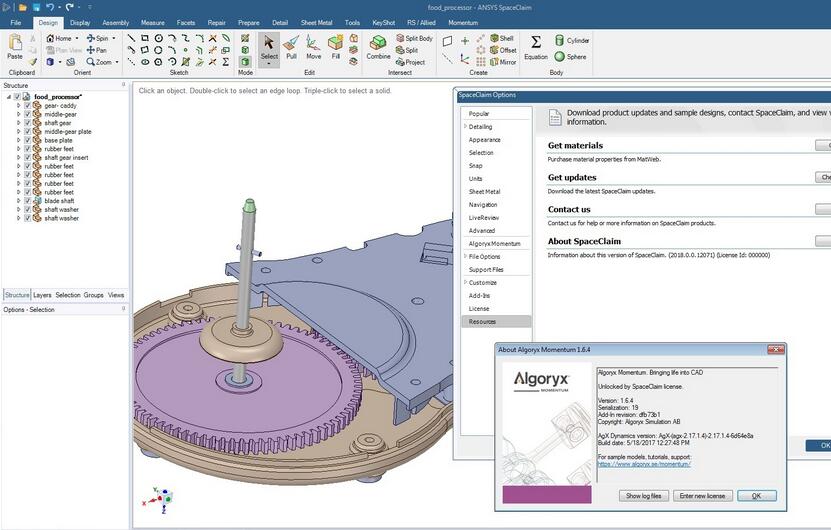
Task: Click OK in About Algoryx Momentum dialog
Action: click(756, 496)
